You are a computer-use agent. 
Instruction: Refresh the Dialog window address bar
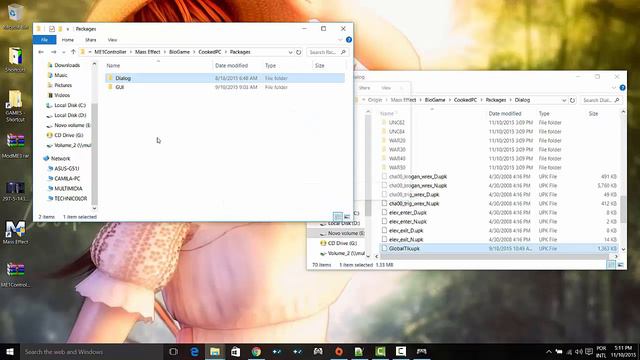[573, 100]
